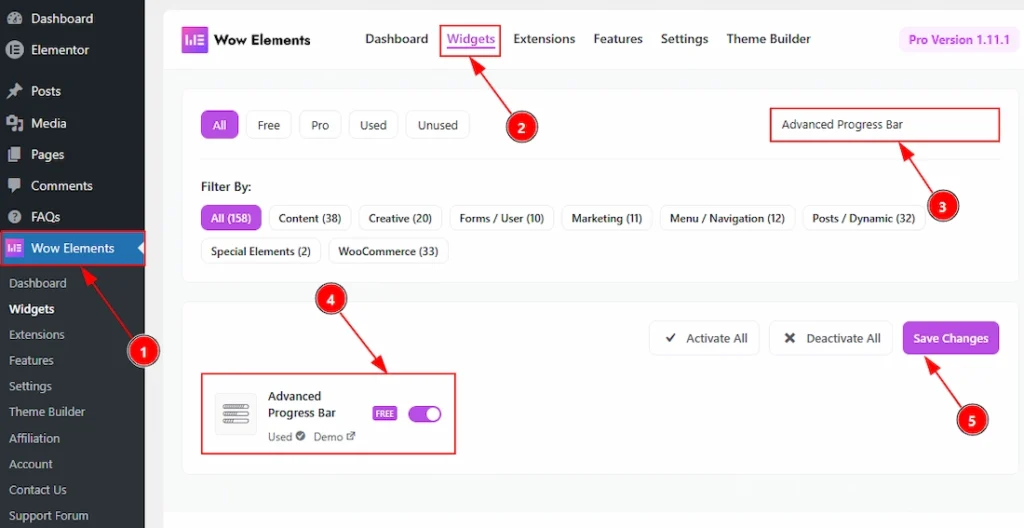Image resolution: width=1024 pixels, height=528 pixels.
Task: Show only Used widgets
Action: pos(373,125)
